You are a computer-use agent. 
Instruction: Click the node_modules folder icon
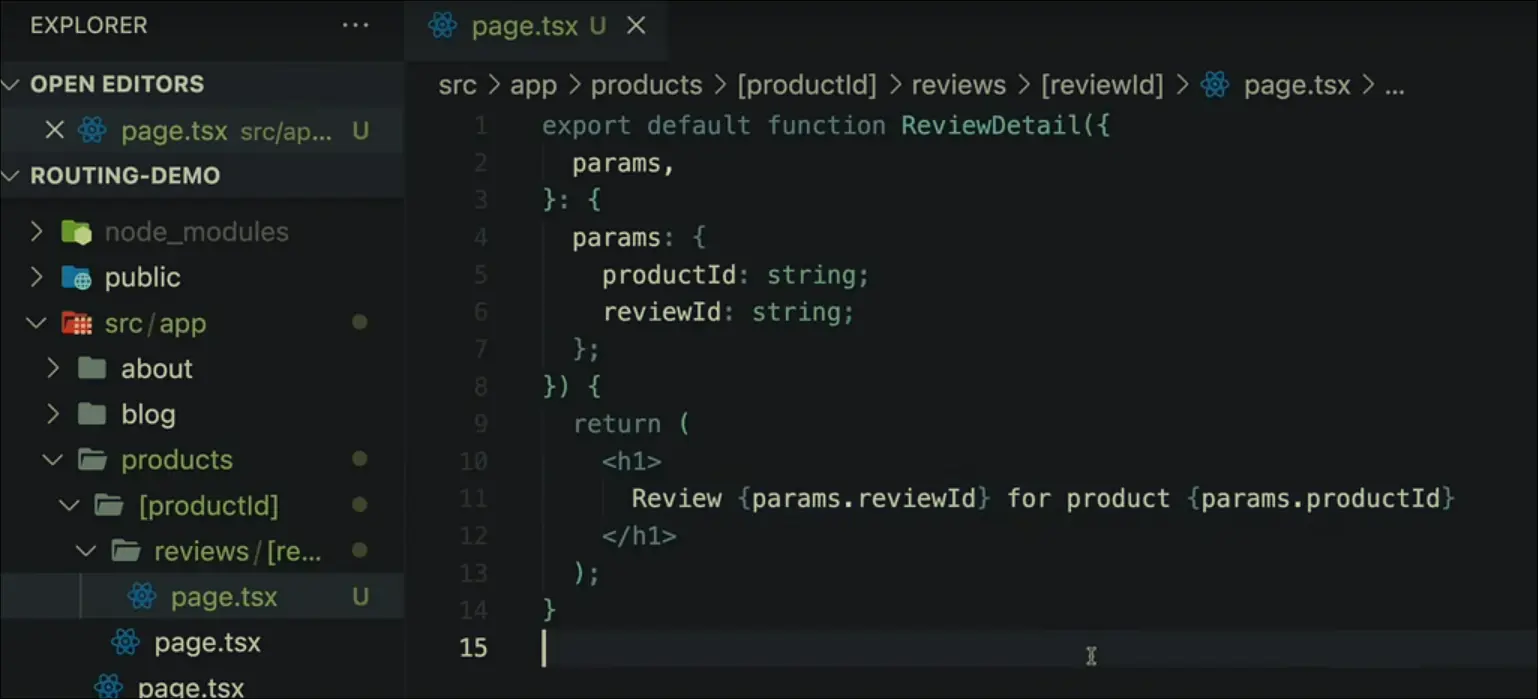(x=76, y=232)
